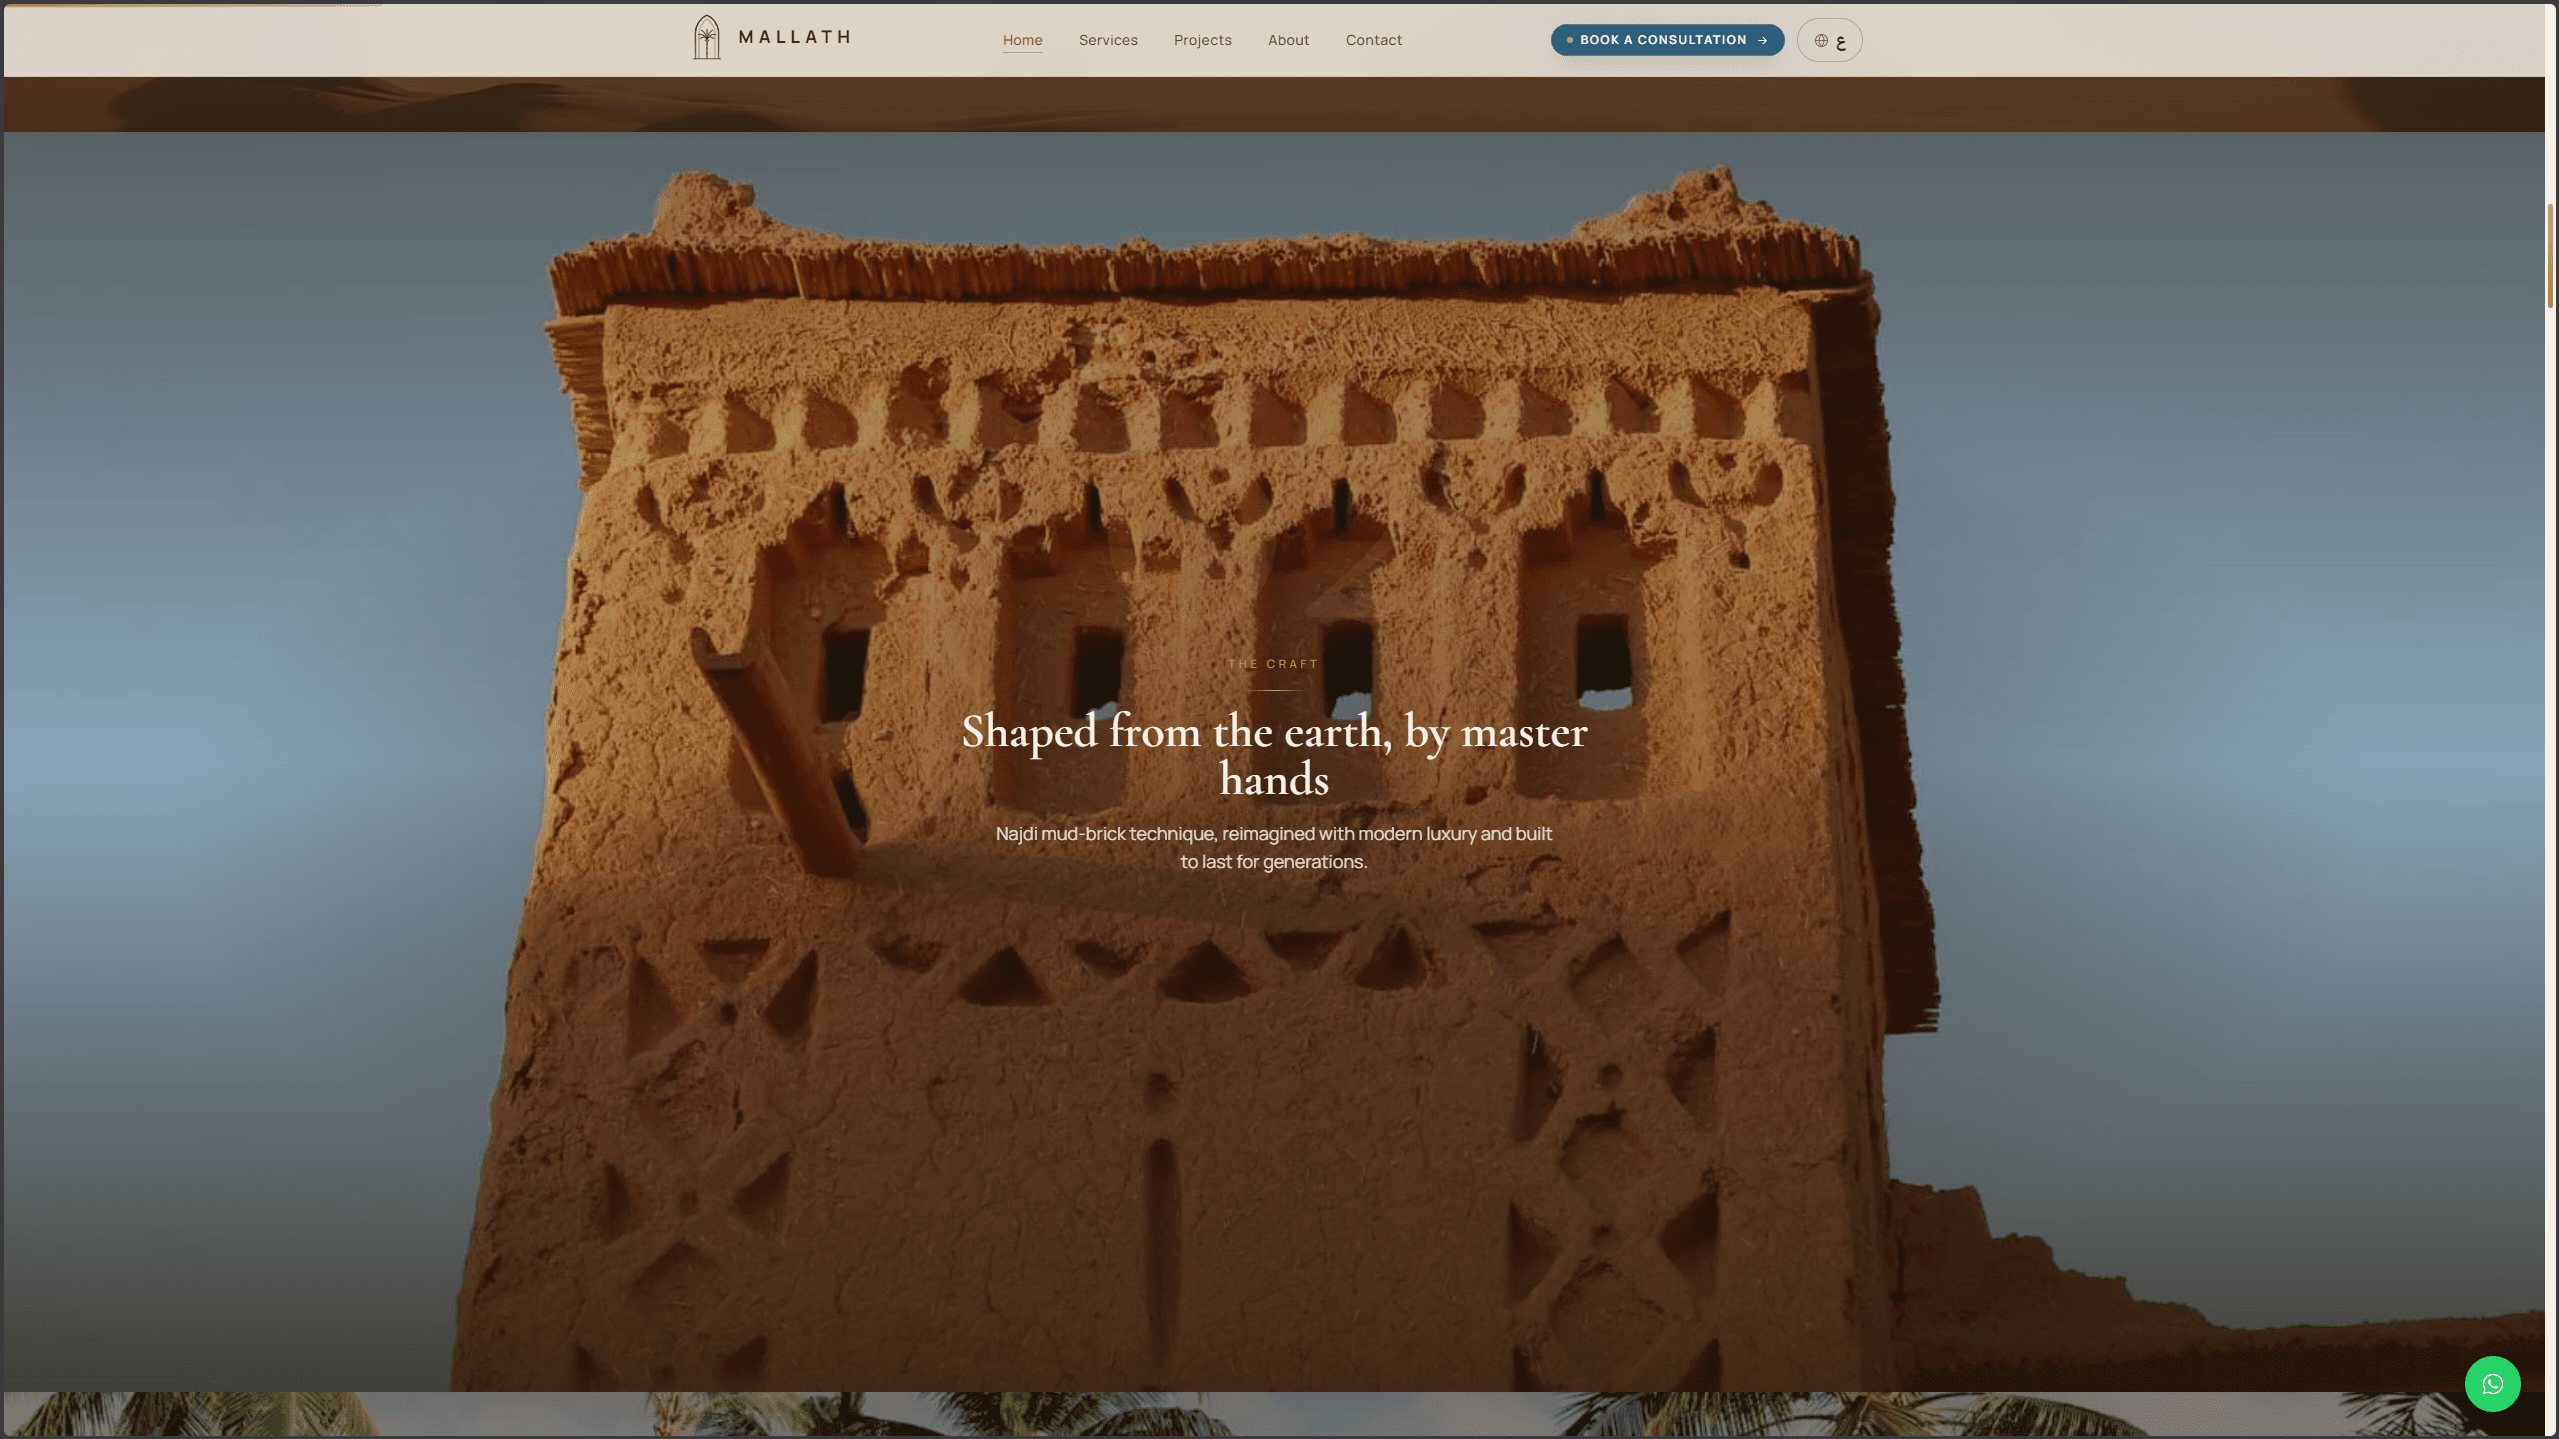Click the heading 'Shaped from the earth, by master hands'
The height and width of the screenshot is (1439, 2559).
pyautogui.click(x=1274, y=755)
